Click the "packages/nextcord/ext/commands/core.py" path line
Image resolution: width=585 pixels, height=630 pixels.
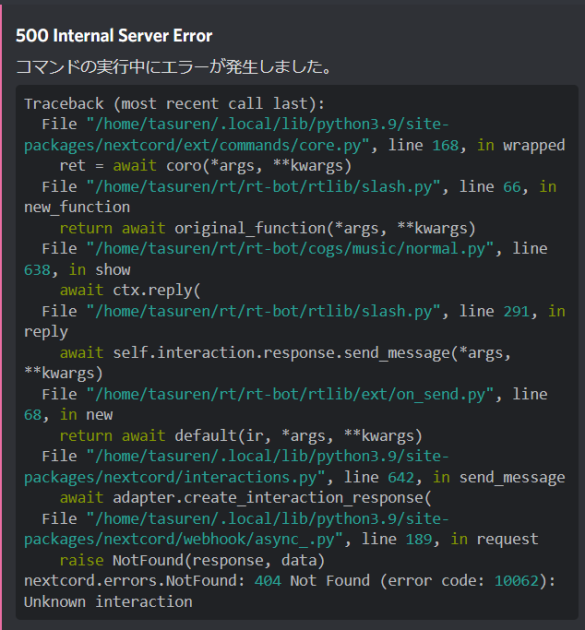click(295, 145)
